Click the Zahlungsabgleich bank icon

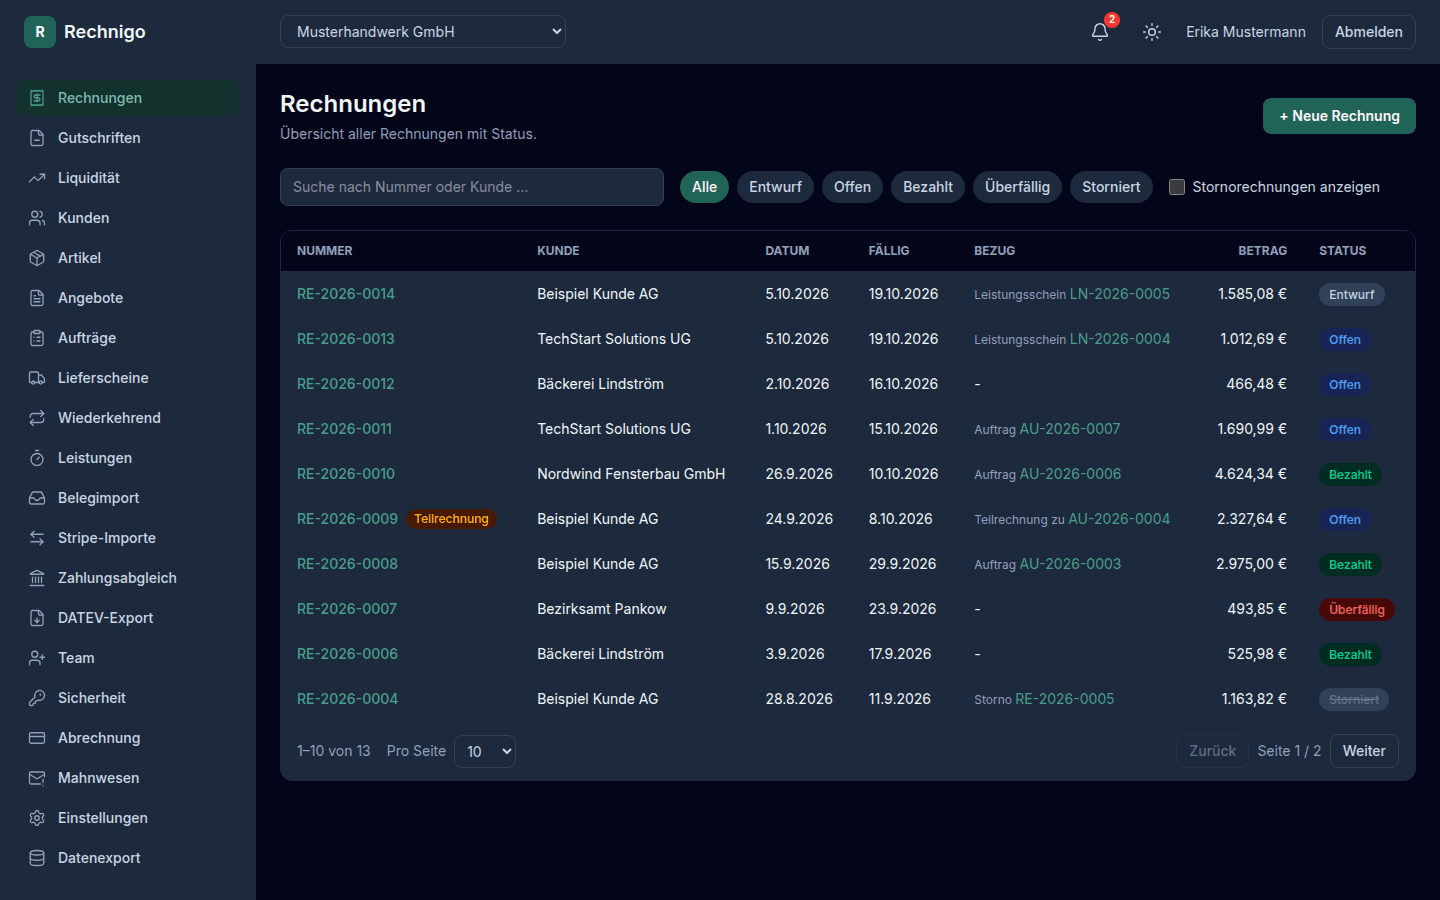tap(37, 578)
